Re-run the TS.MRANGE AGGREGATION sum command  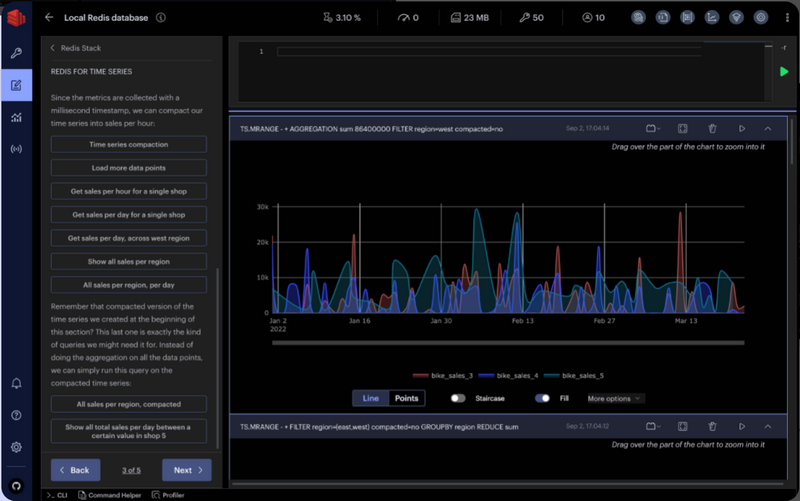tap(742, 129)
